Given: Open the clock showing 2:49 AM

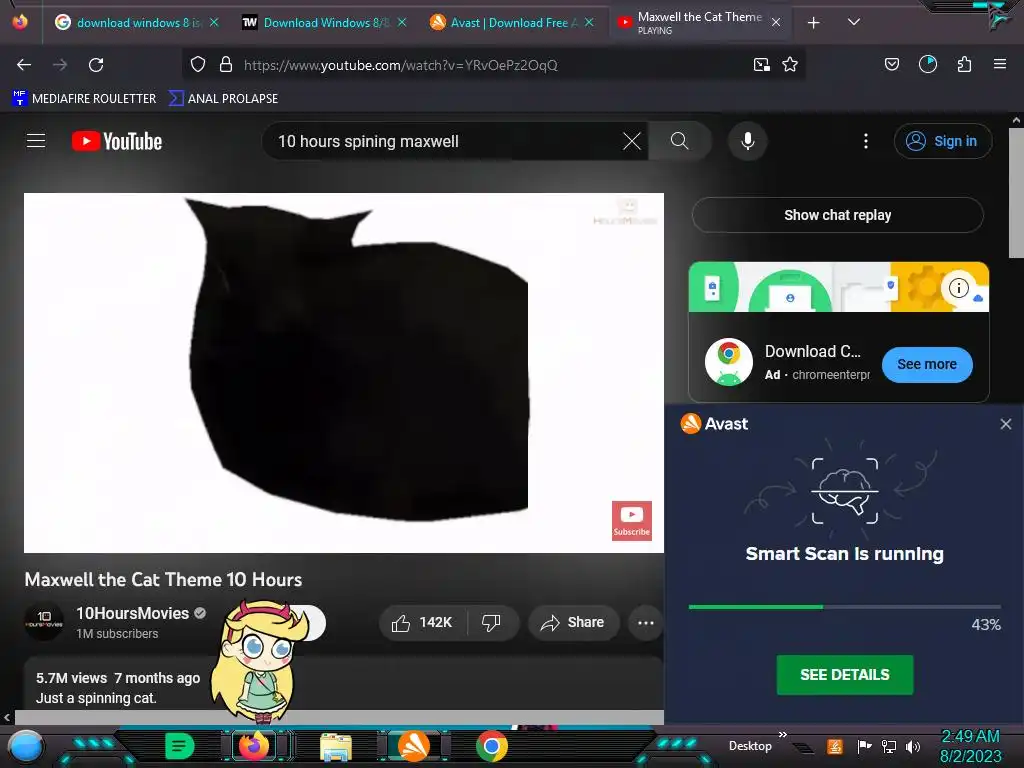Looking at the screenshot, I should pyautogui.click(x=970, y=746).
